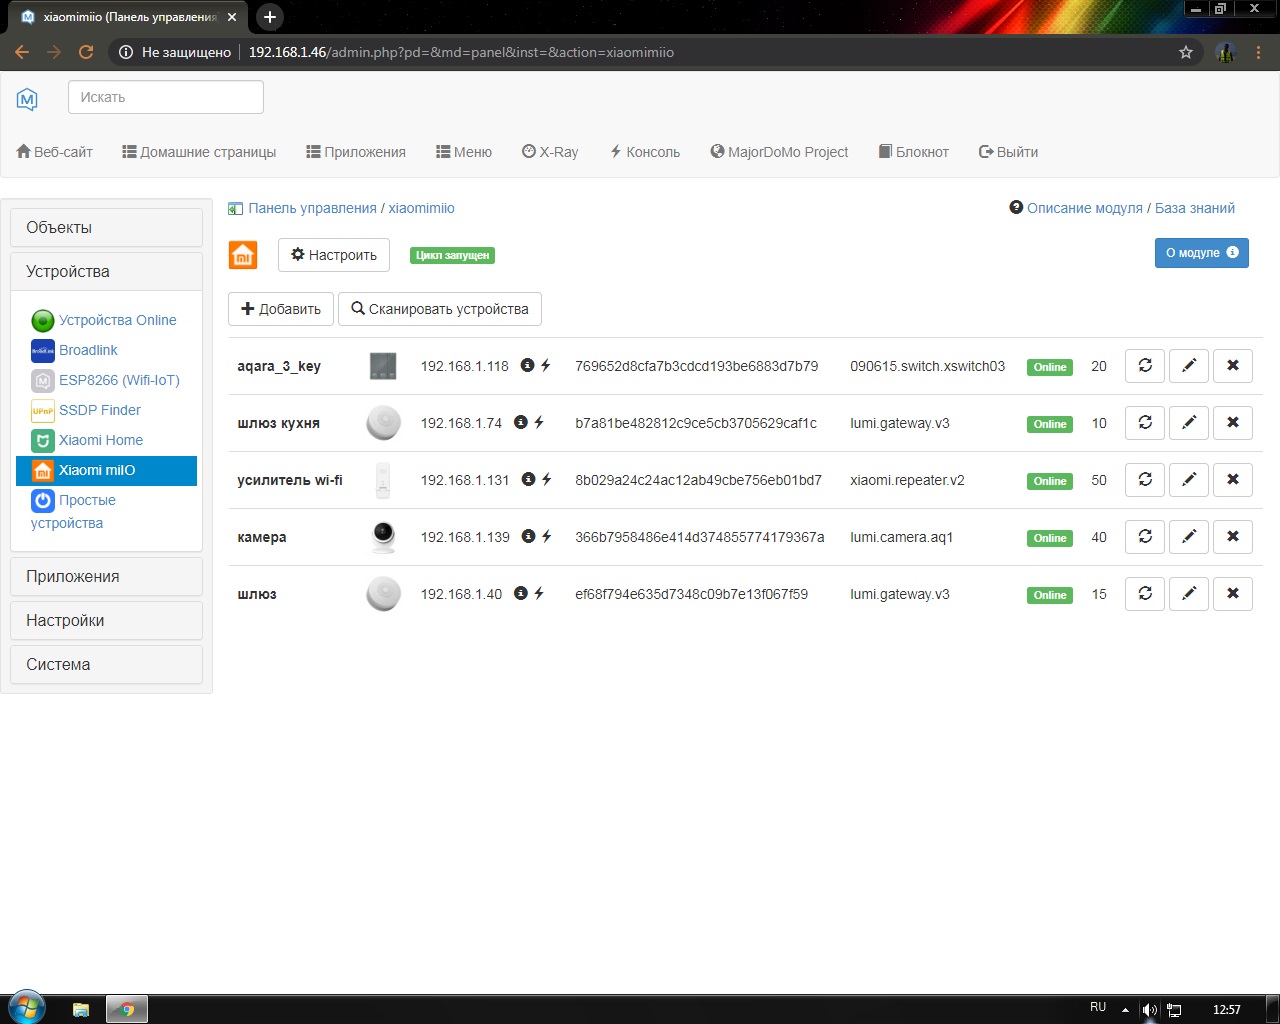
Task: Click the Настроить button
Action: 334,255
